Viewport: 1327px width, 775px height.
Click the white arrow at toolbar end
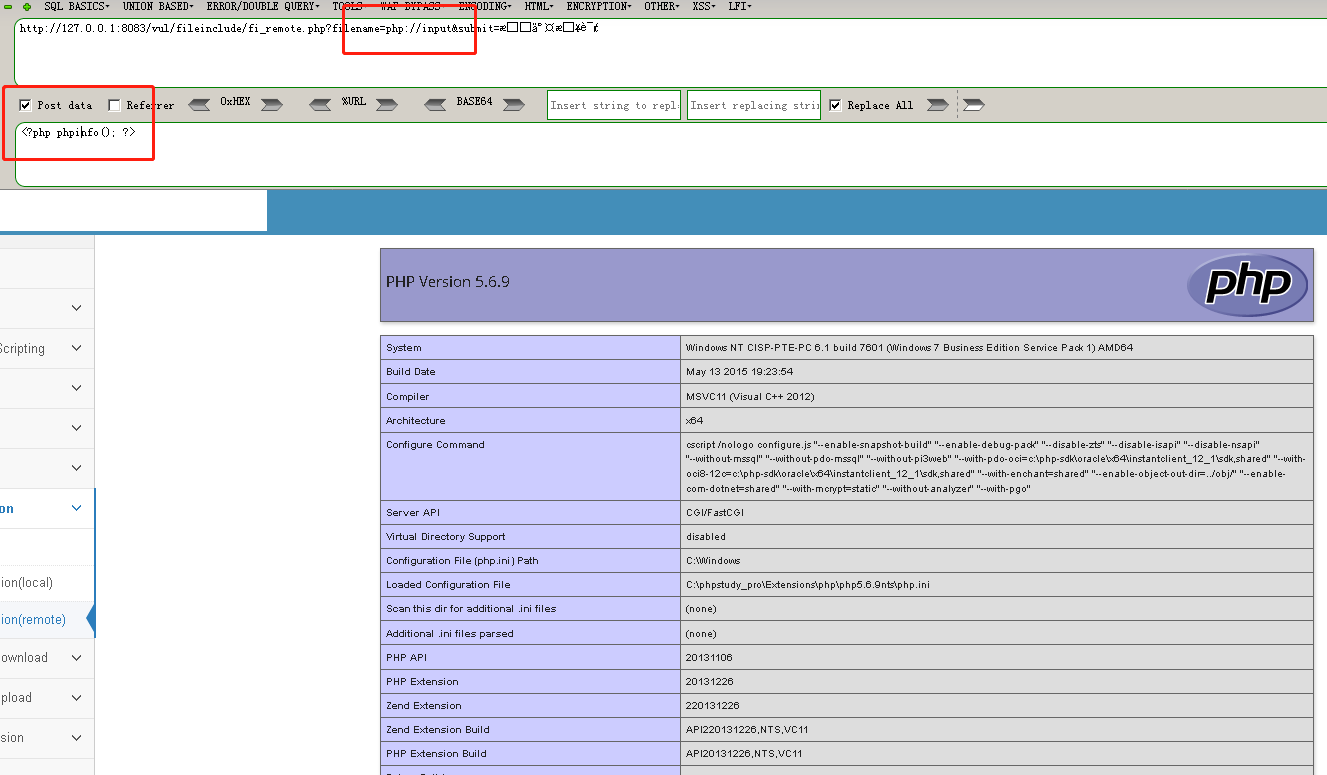click(x=973, y=104)
